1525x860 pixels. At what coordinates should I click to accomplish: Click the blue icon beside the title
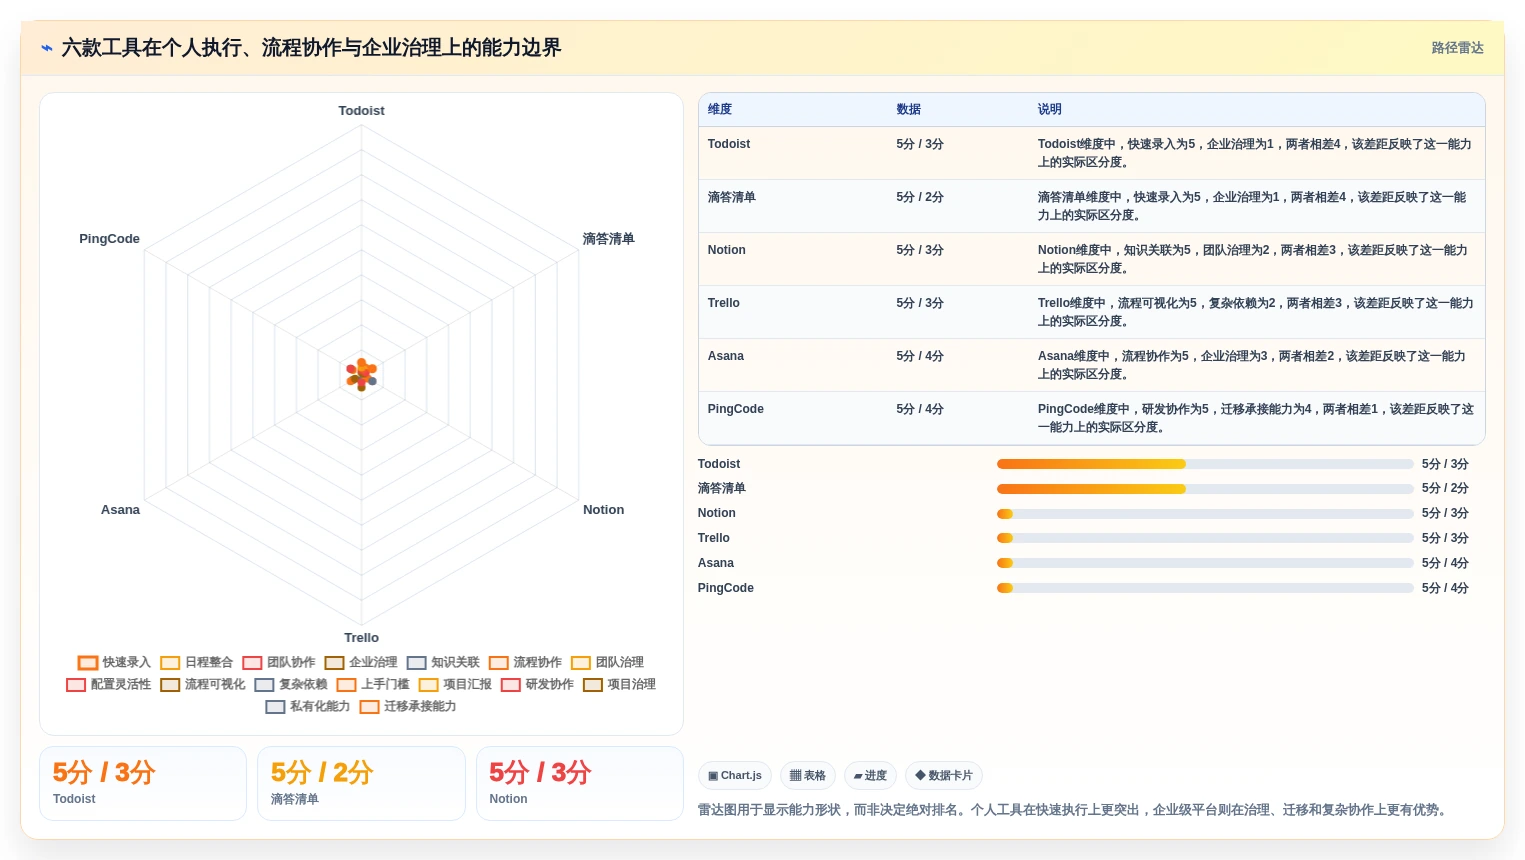coord(46,48)
